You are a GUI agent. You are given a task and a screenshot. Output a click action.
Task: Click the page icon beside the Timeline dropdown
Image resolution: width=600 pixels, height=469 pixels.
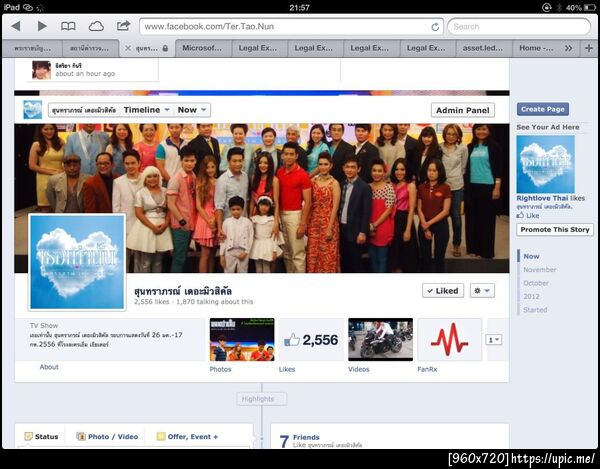(33, 110)
